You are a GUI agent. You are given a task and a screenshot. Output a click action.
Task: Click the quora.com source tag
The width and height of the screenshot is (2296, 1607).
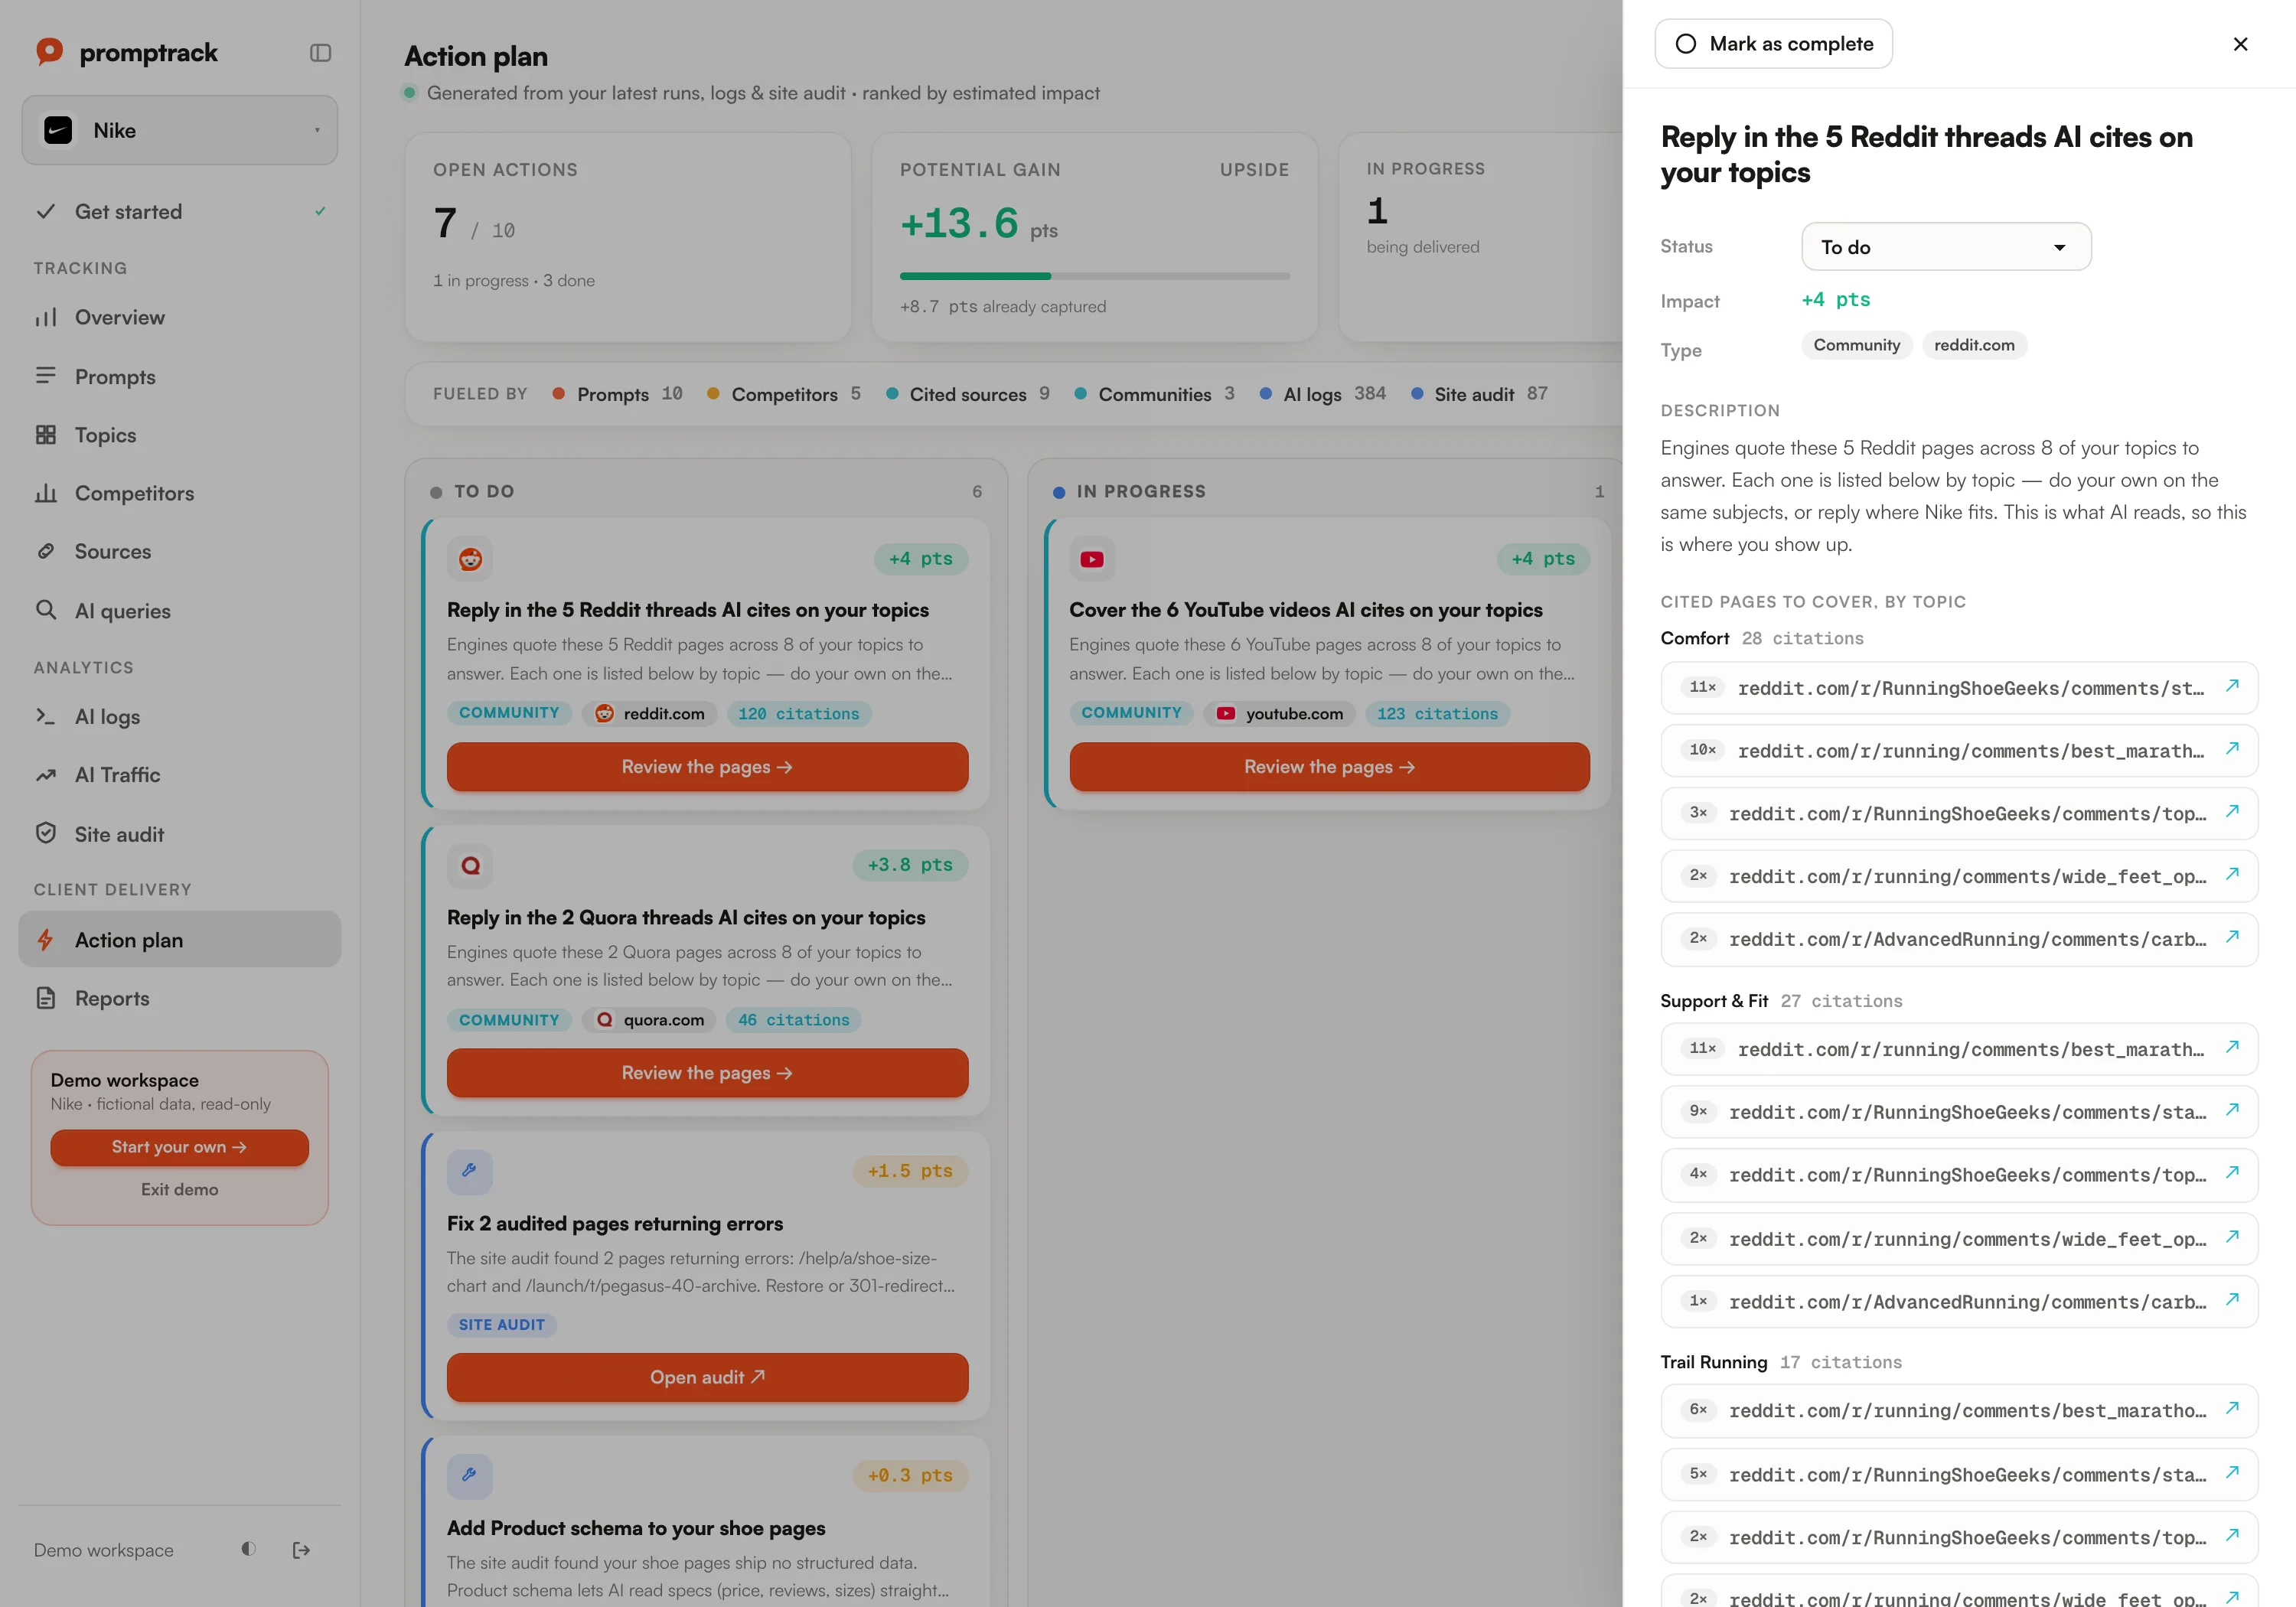(x=649, y=1020)
